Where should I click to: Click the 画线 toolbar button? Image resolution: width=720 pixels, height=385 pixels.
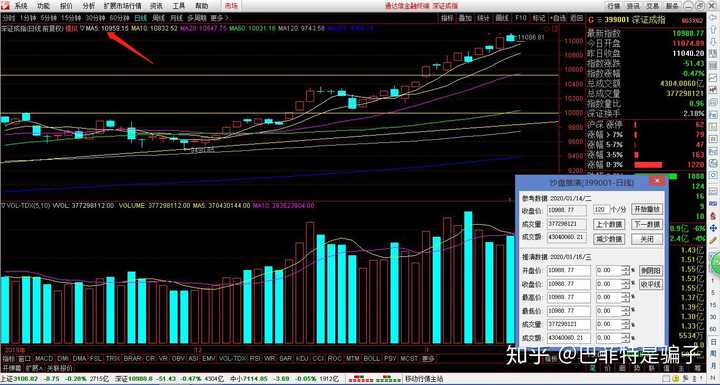[x=502, y=18]
